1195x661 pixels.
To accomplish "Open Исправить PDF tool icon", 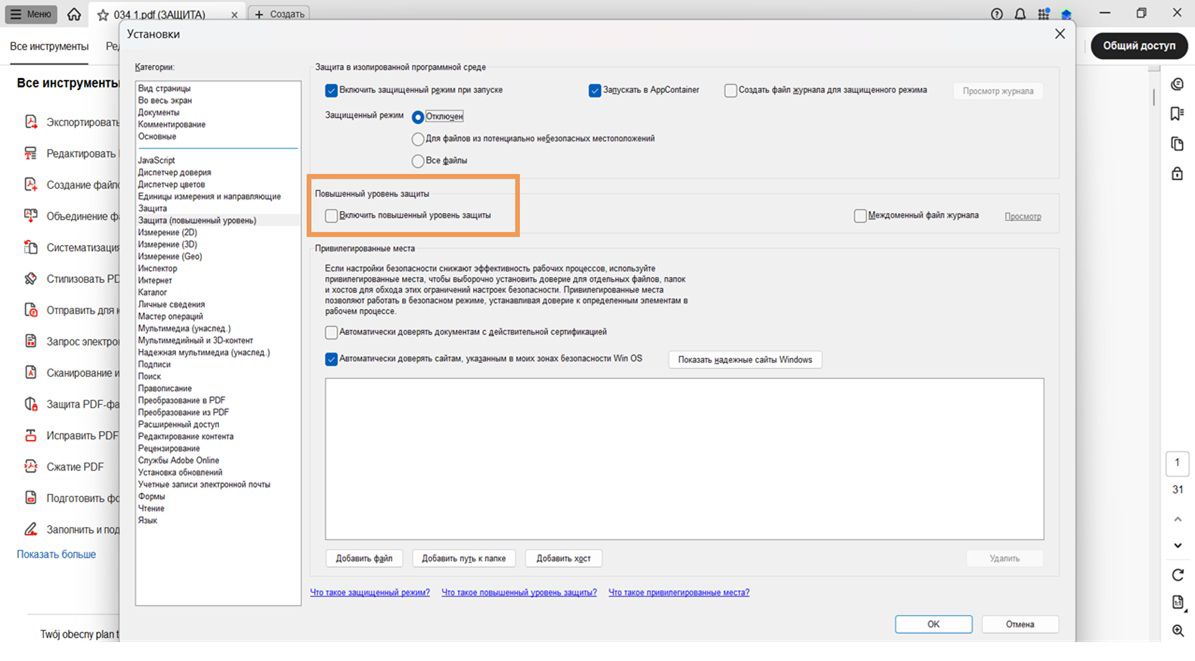I will (x=30, y=435).
